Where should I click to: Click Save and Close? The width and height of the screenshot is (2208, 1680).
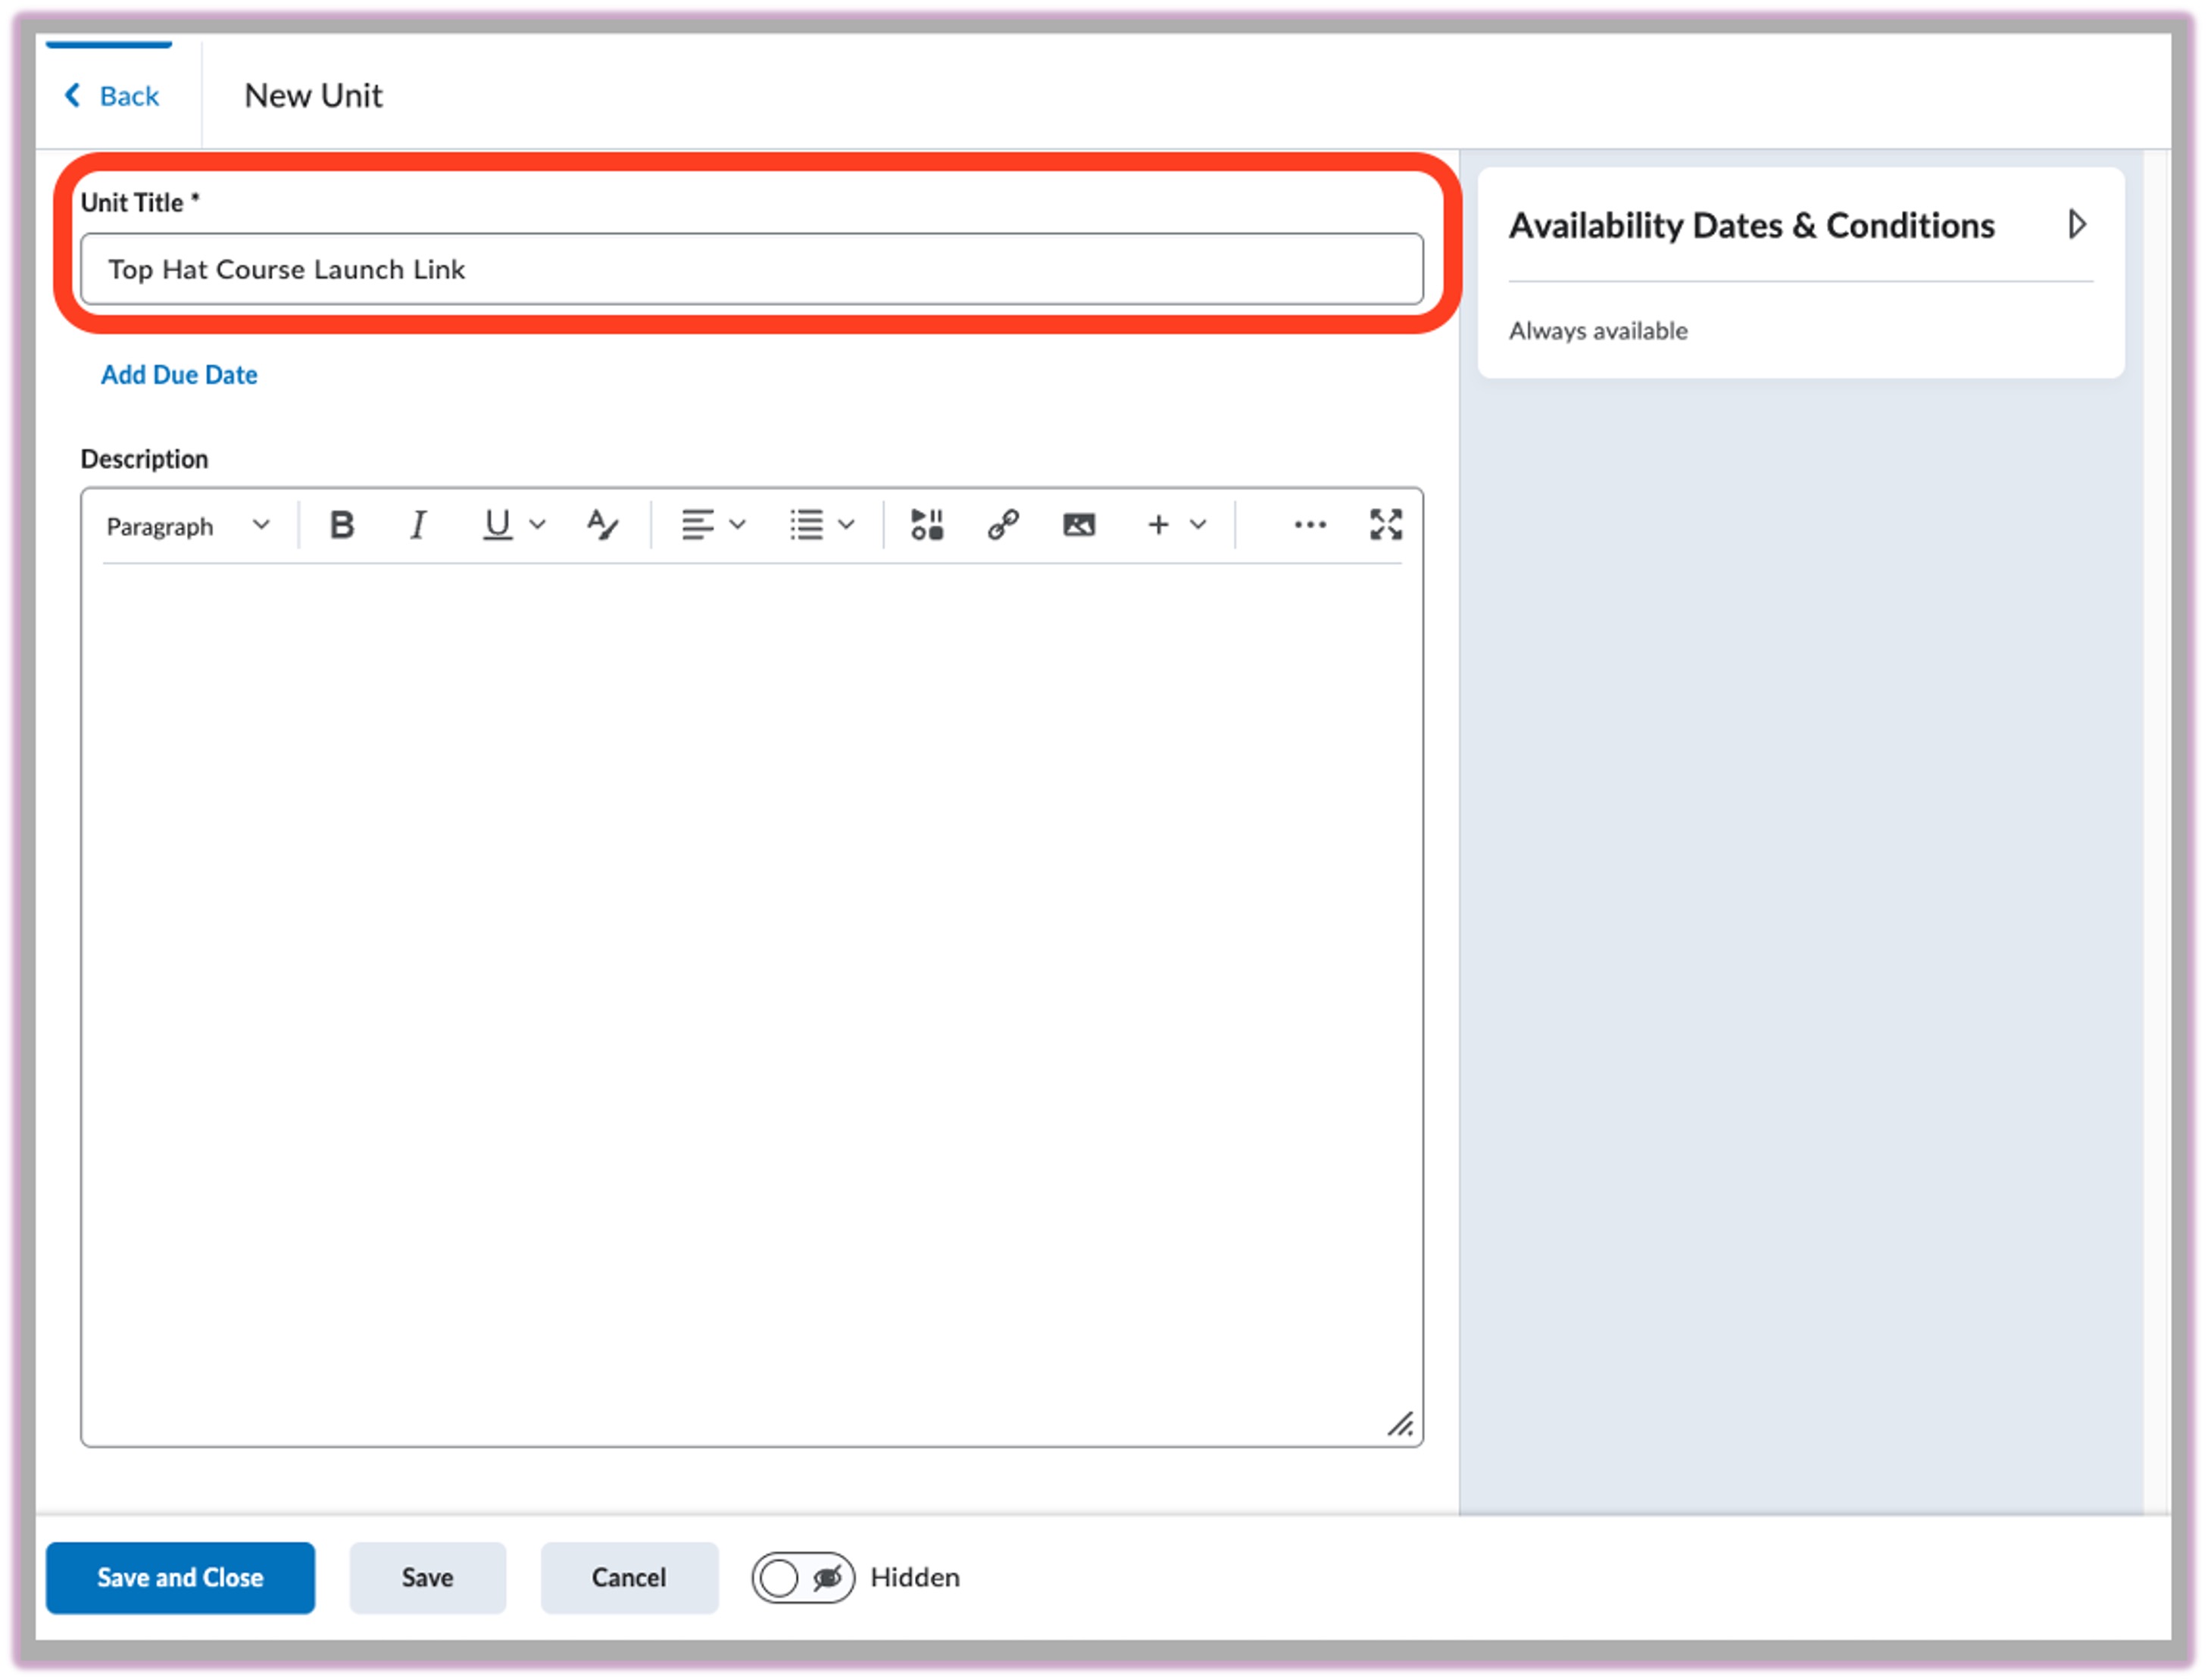[180, 1577]
